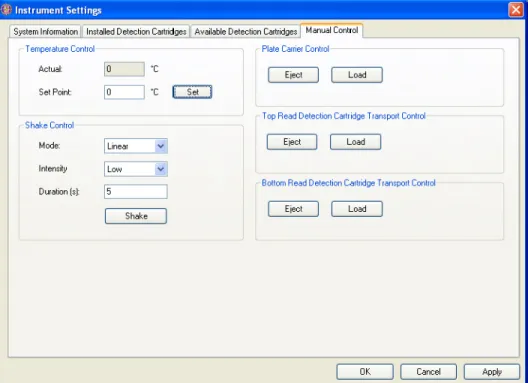This screenshot has width=528, height=383.
Task: Switch to the System Information tab
Action: point(45,32)
